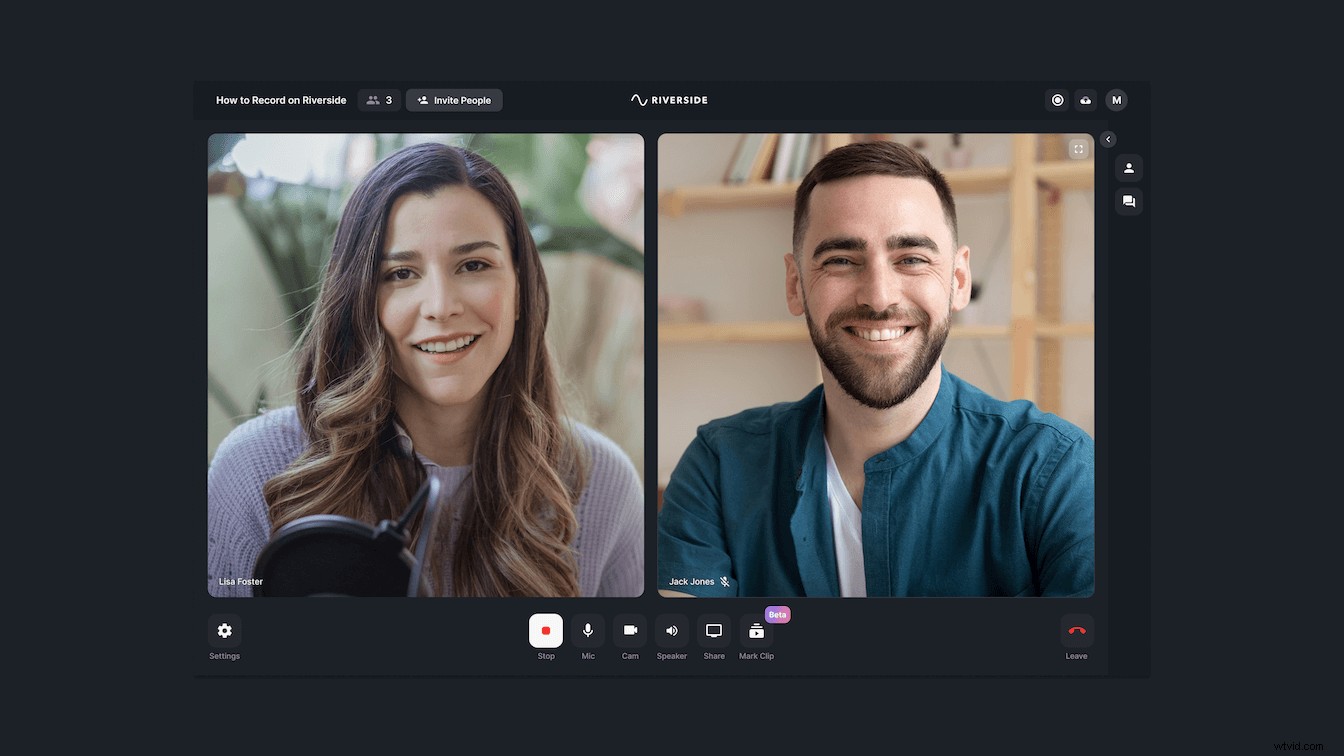Expand Jack Jones's video to fullscreen
This screenshot has width=1344, height=756.
tap(1078, 148)
